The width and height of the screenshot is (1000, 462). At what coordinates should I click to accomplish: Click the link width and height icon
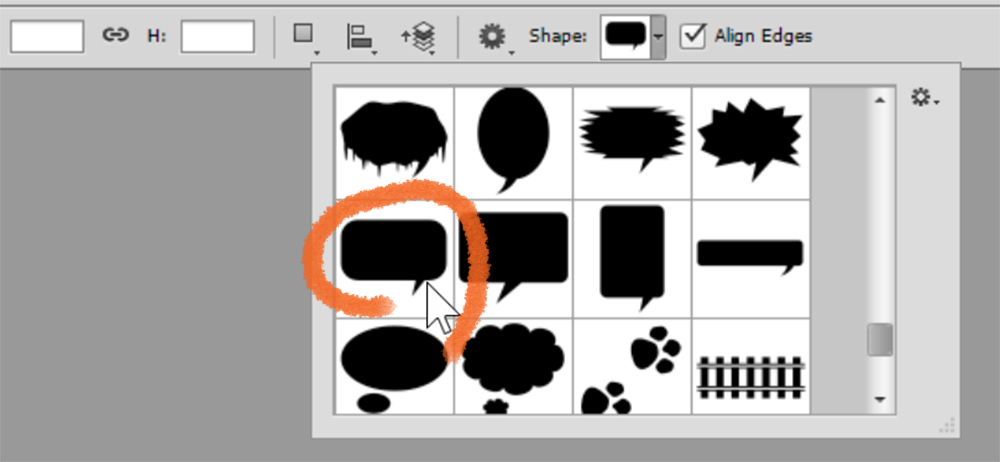pyautogui.click(x=115, y=36)
